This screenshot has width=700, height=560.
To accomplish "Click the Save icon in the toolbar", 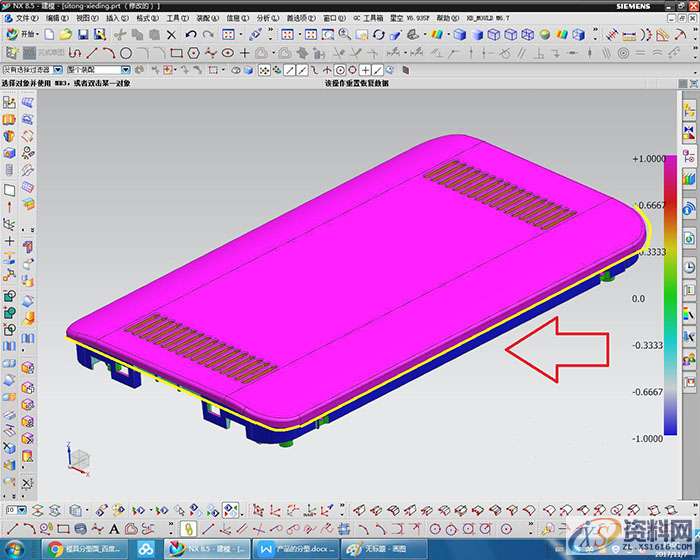I will [83, 35].
